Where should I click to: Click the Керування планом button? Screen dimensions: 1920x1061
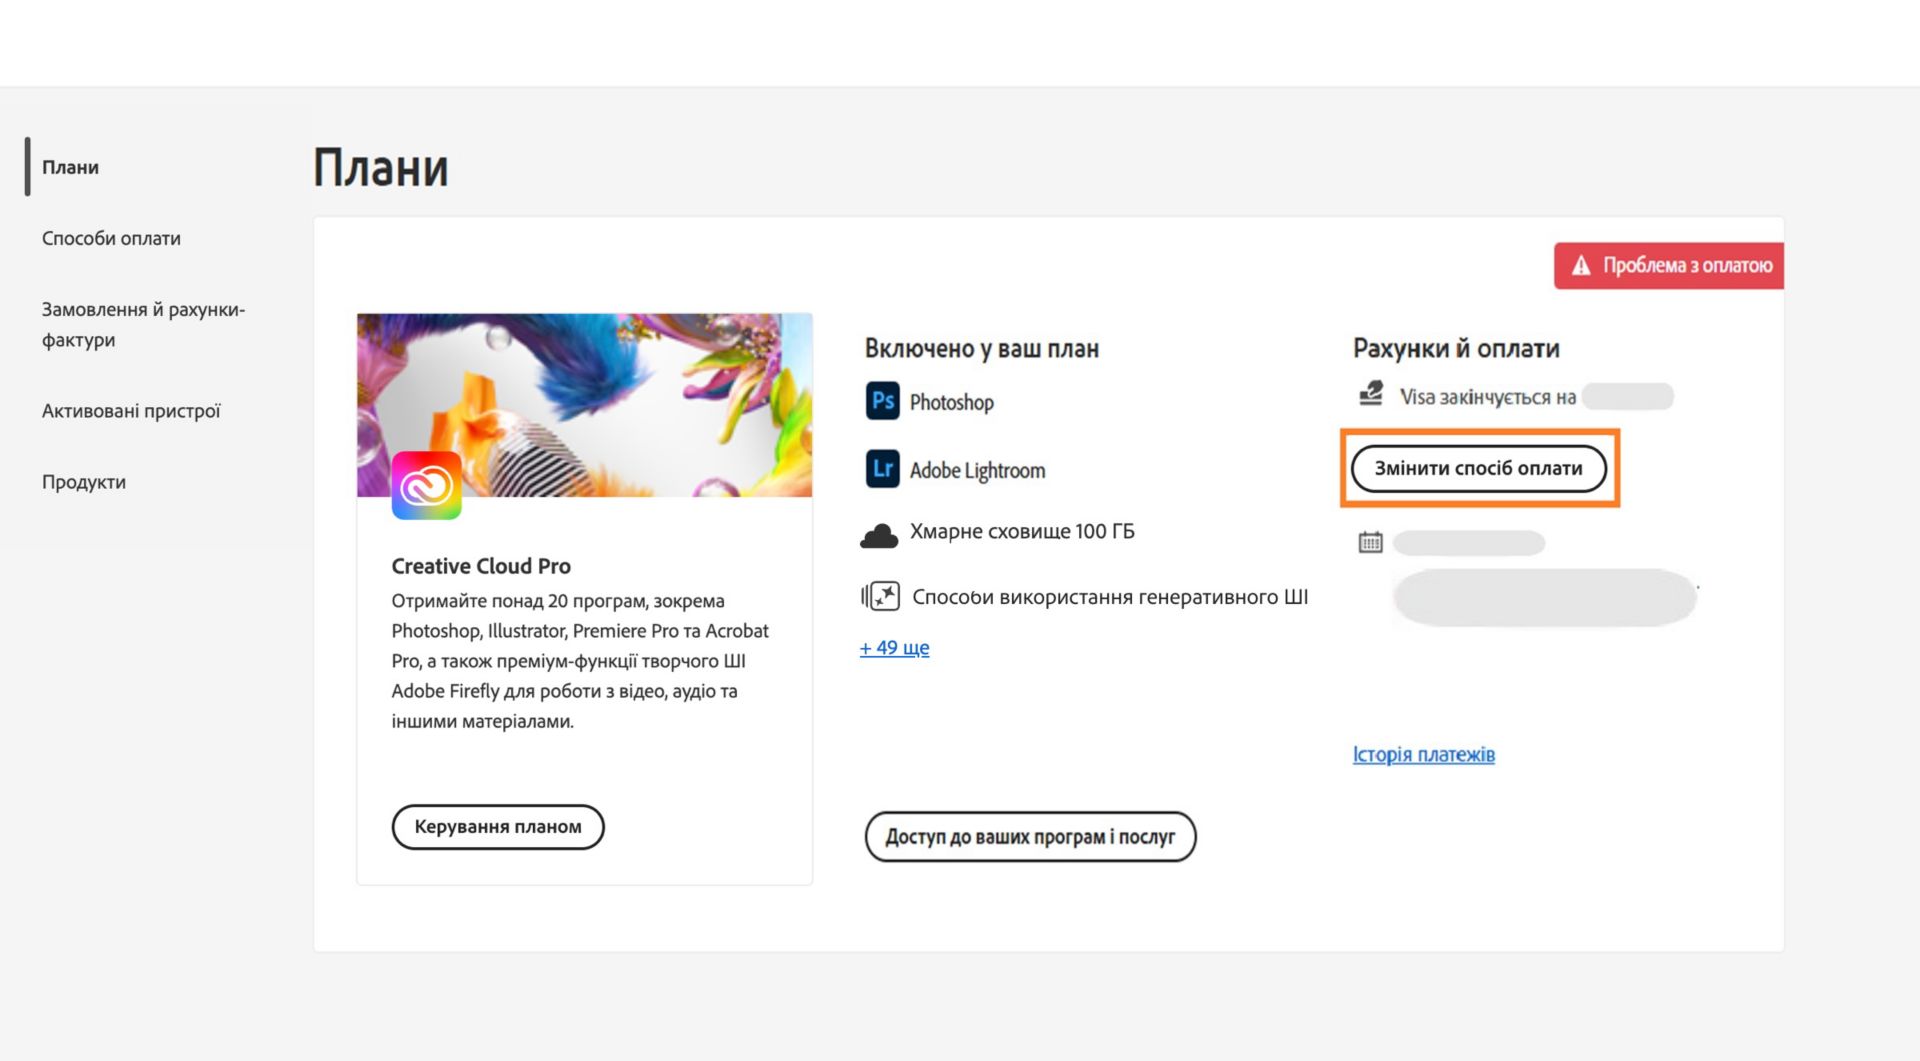(498, 827)
